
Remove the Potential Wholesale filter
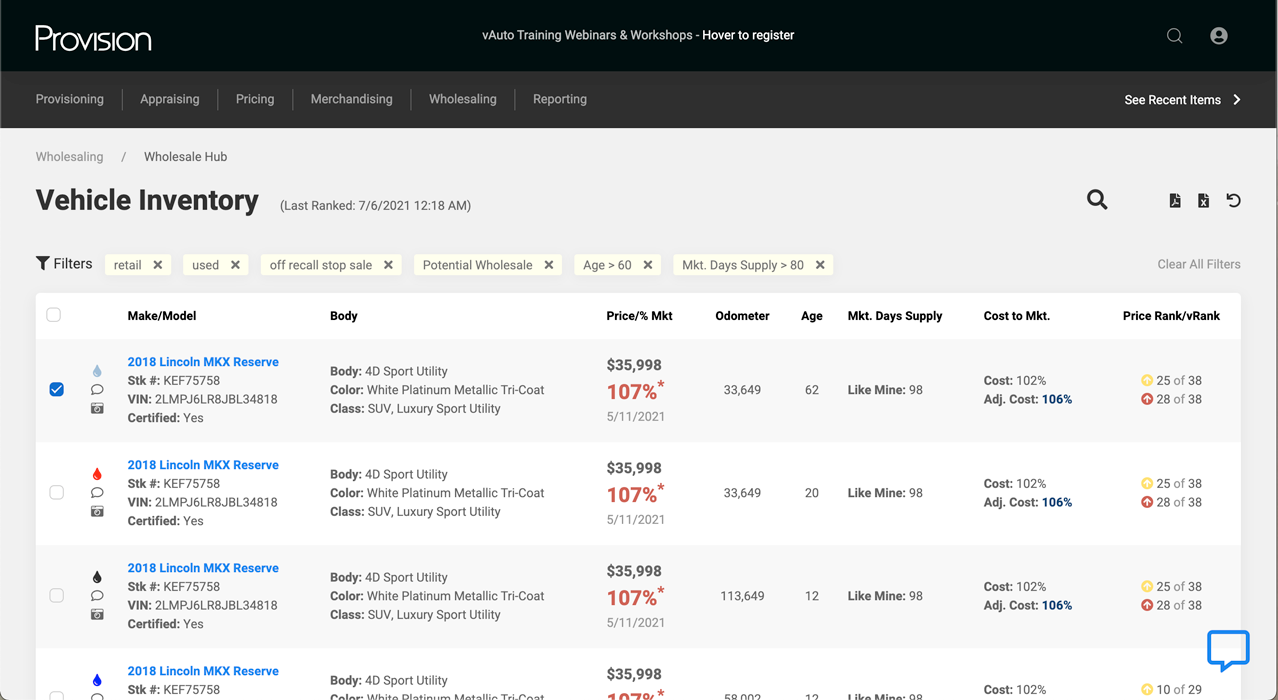549,265
